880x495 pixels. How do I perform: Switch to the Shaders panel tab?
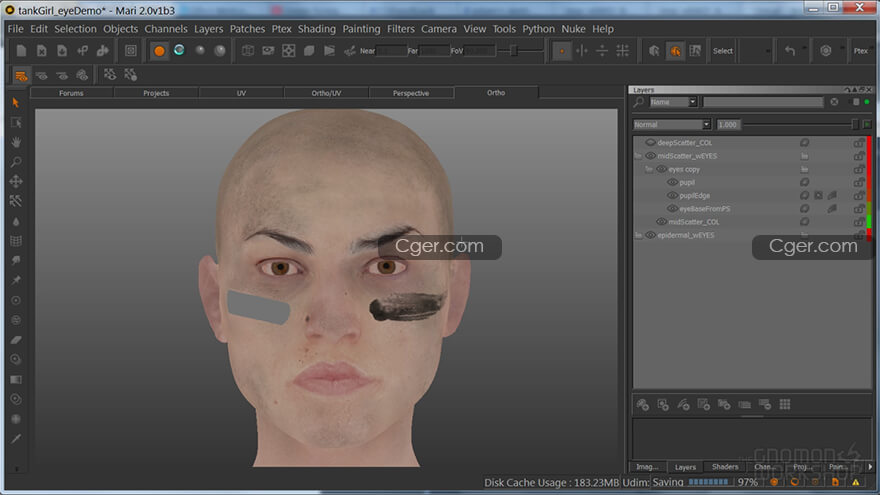coord(725,467)
